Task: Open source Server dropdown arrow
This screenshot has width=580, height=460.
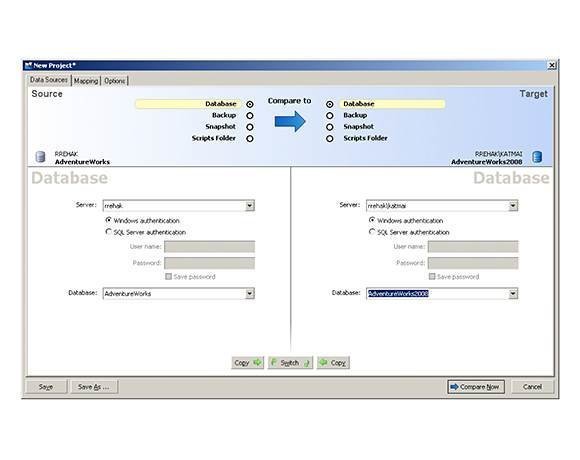Action: (x=250, y=206)
